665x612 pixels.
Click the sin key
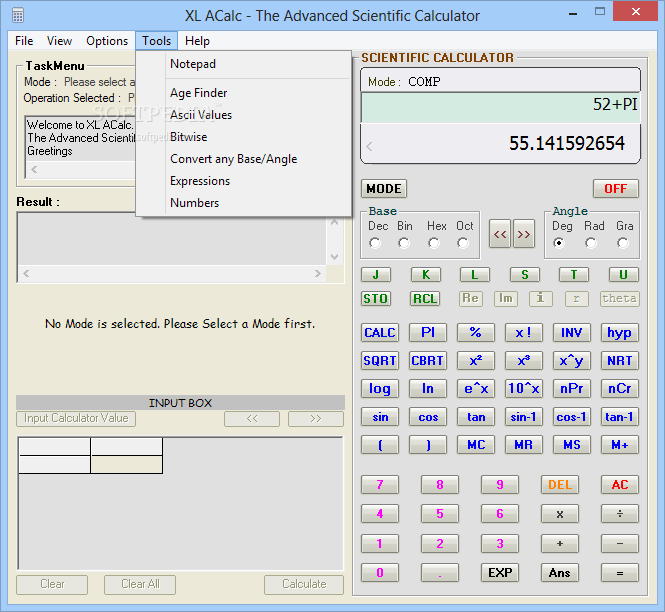(x=380, y=417)
